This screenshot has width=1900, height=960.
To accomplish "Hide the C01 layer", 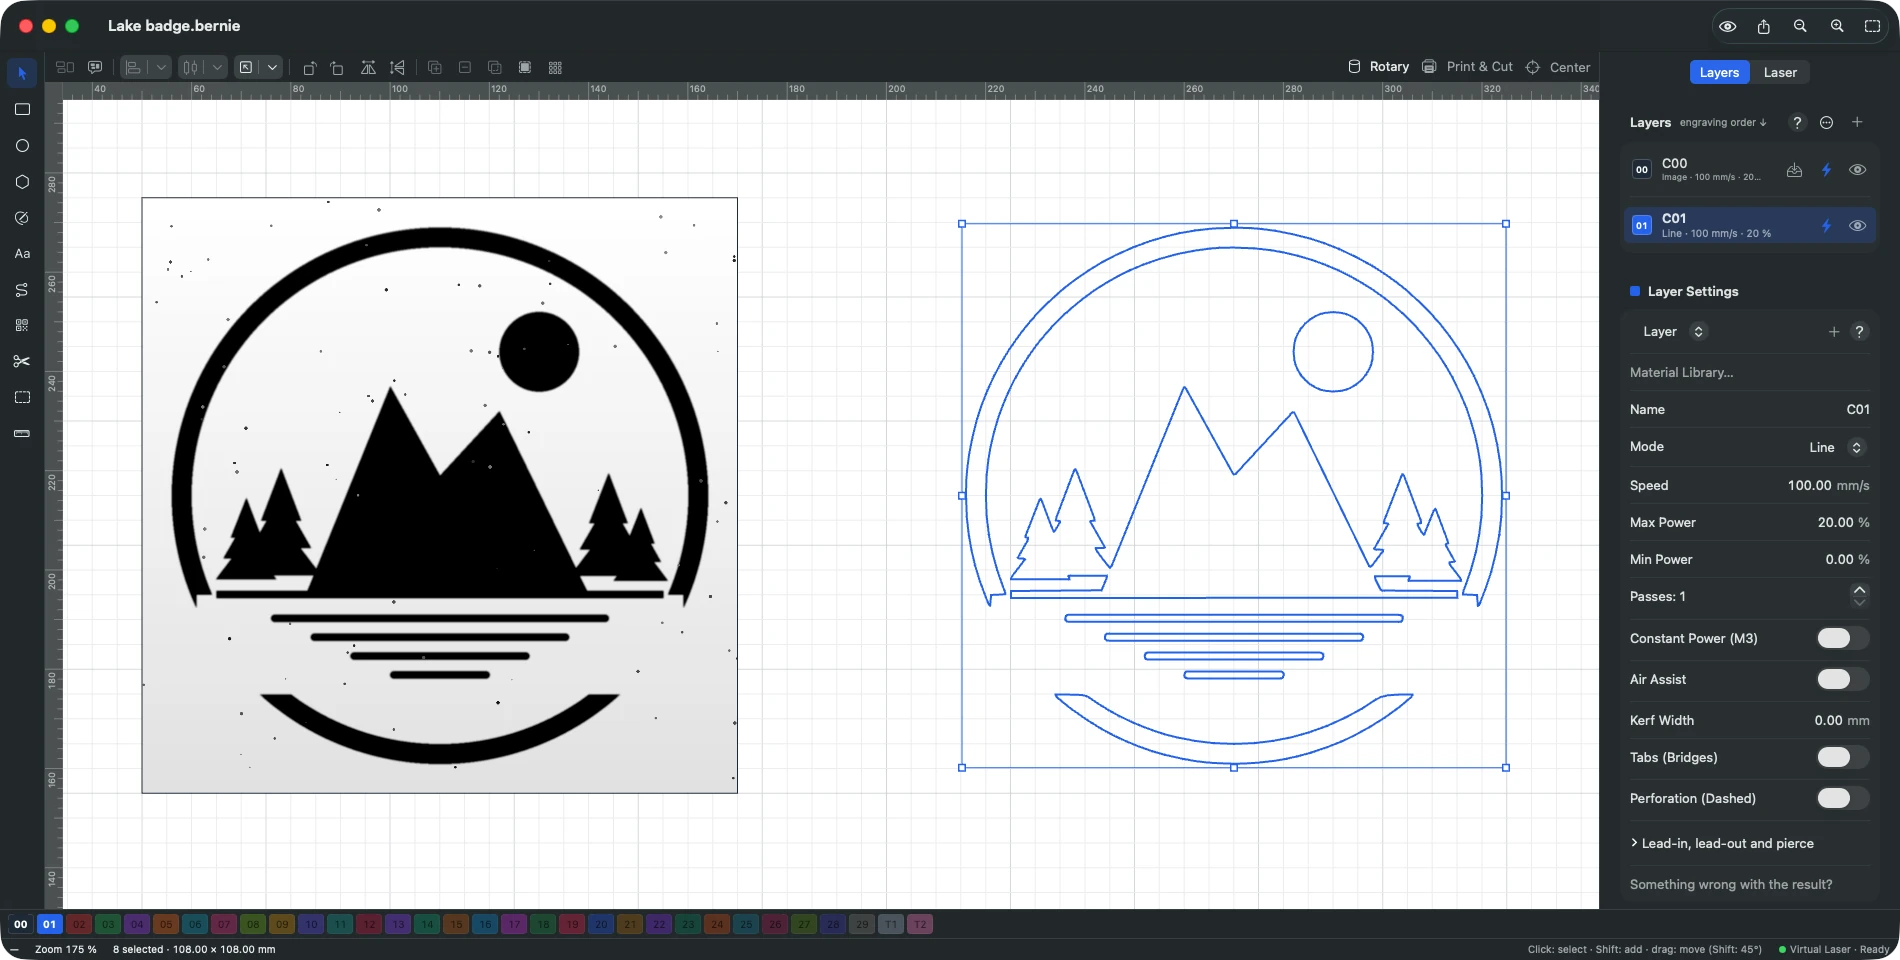I will click(x=1857, y=226).
